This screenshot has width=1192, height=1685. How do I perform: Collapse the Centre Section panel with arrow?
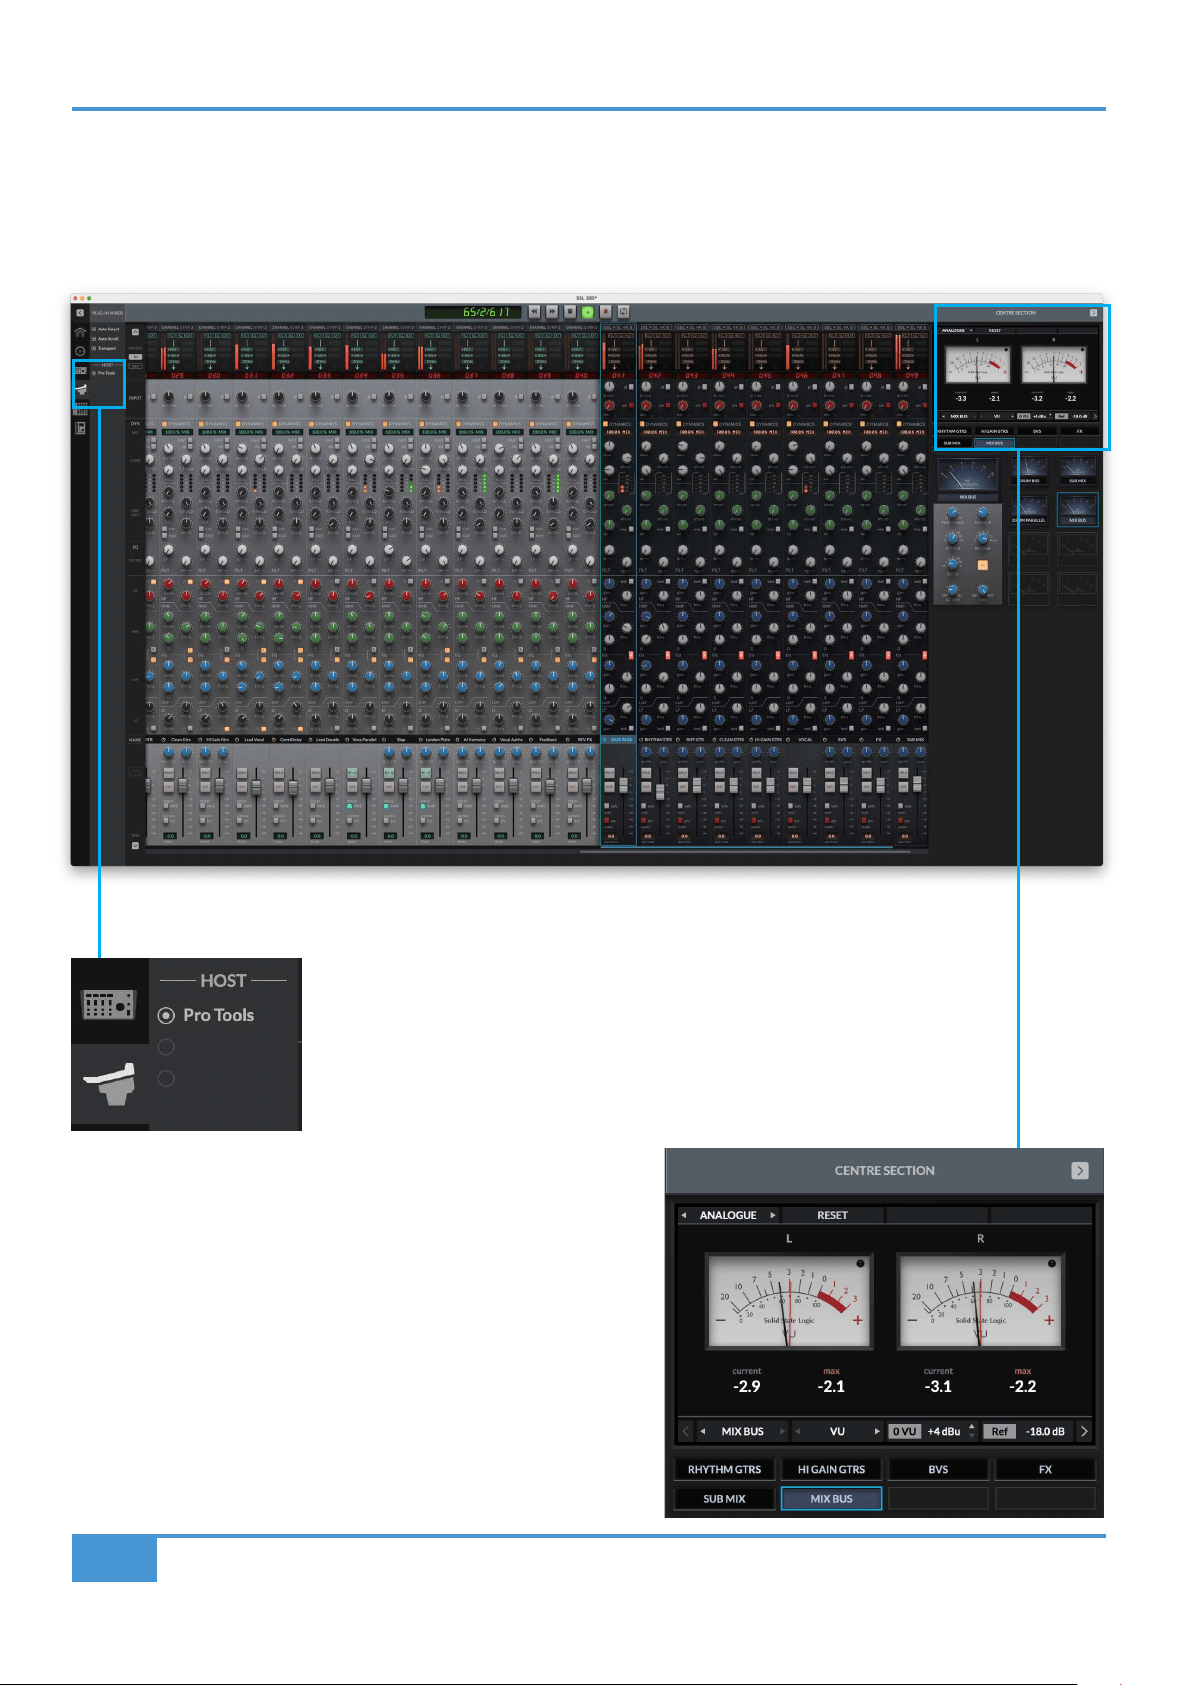[1080, 1170]
